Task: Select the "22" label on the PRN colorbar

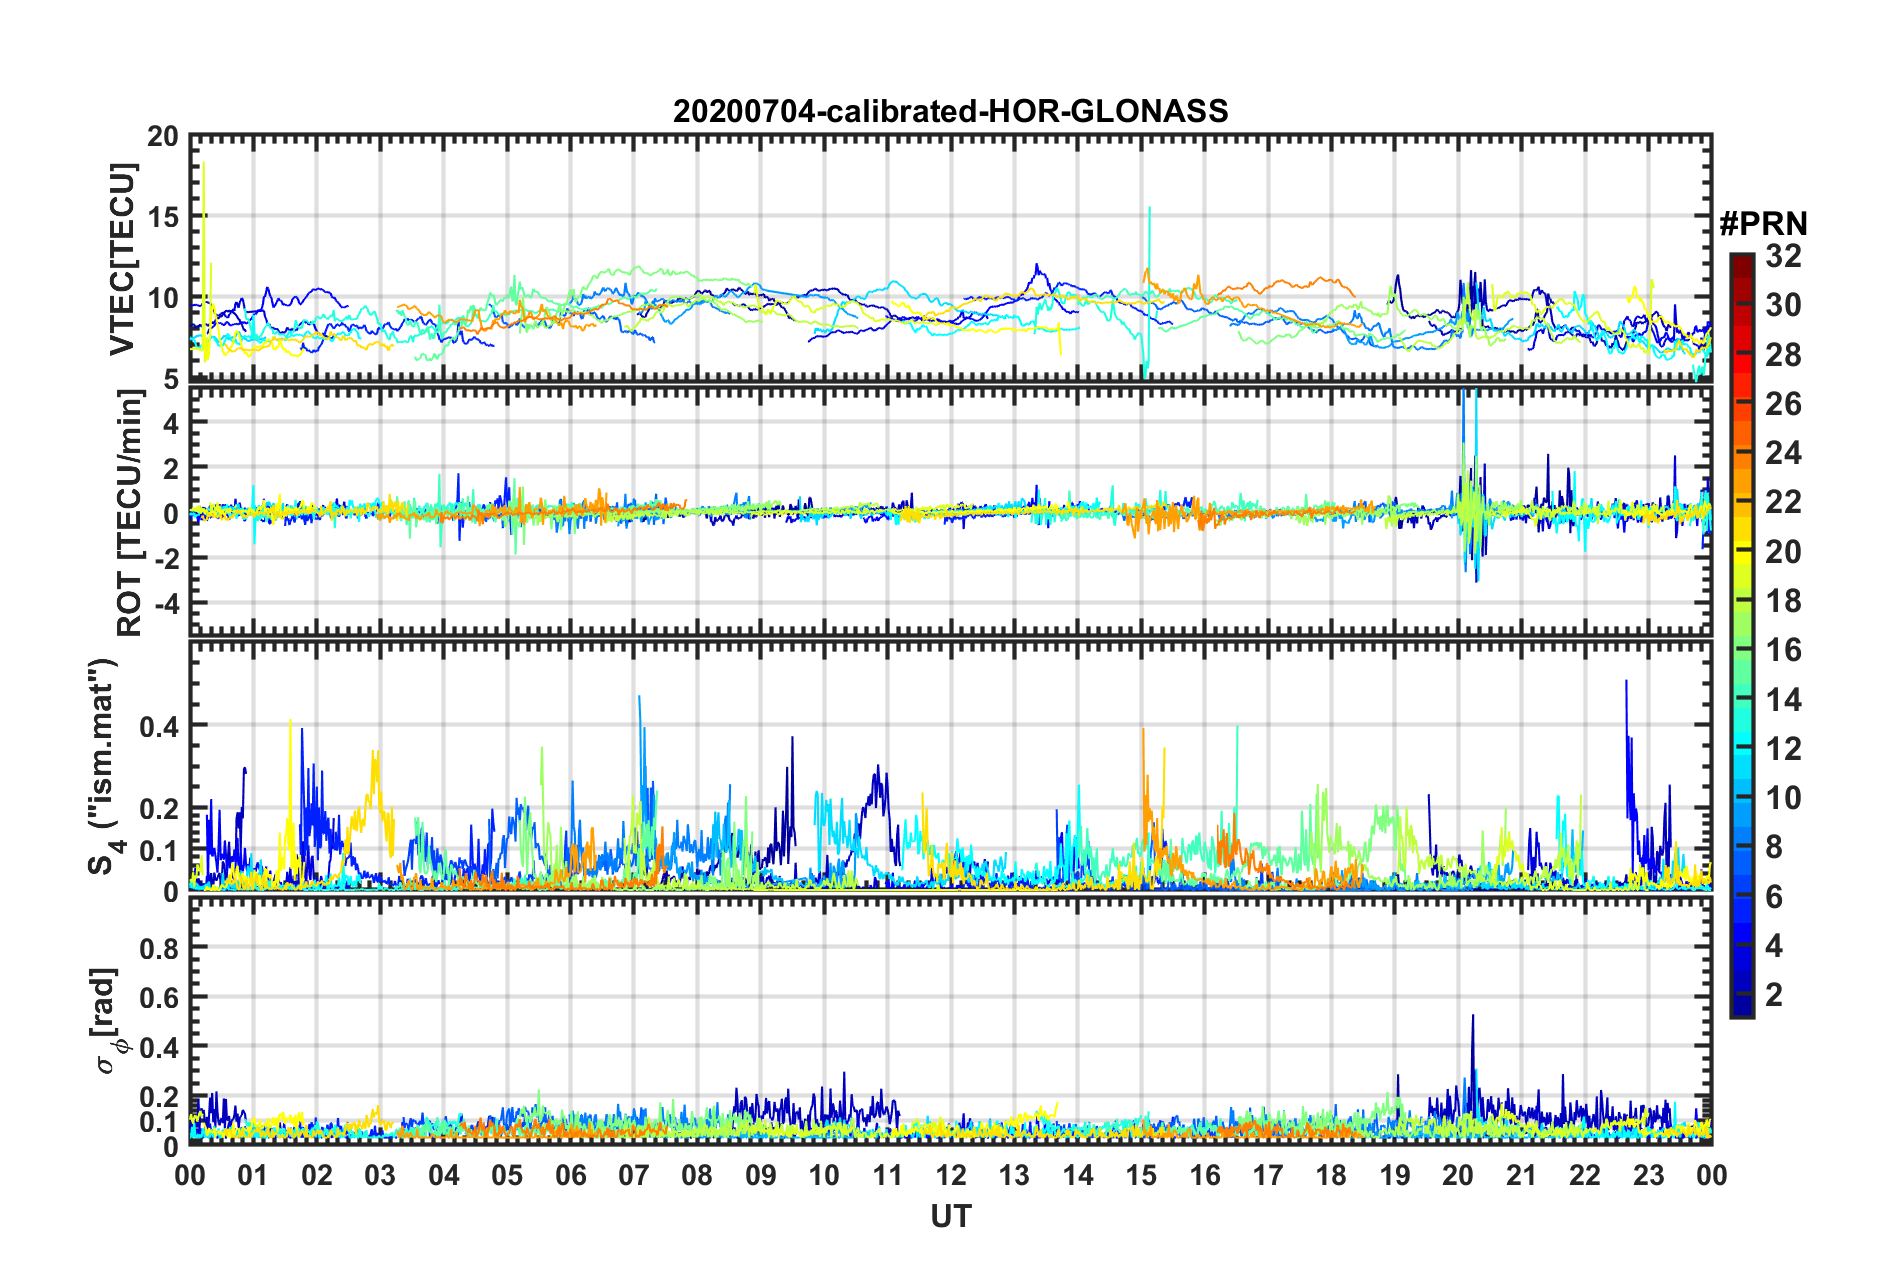Action: point(1783,502)
